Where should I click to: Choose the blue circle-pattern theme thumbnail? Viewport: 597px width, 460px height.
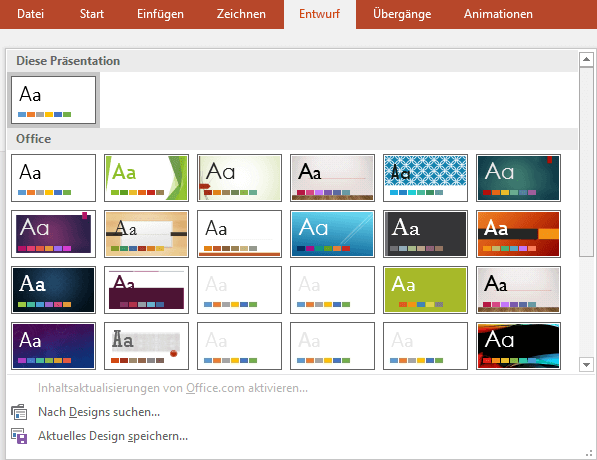tap(425, 178)
